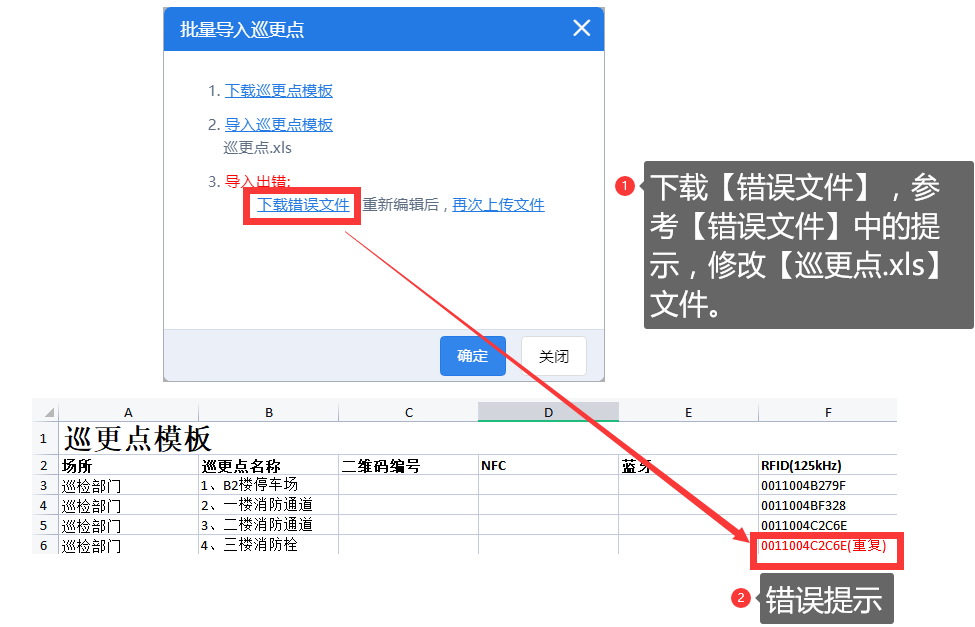Click the 关闭 button

[x=553, y=356]
